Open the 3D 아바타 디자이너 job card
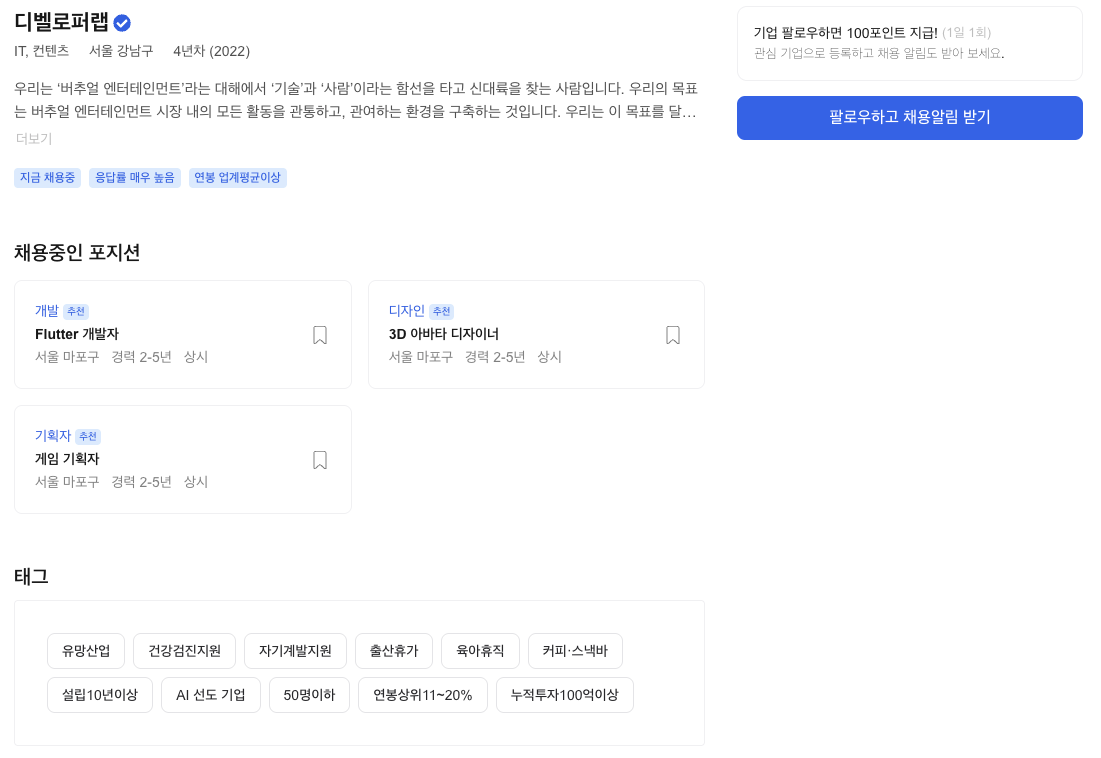The image size is (1101, 758). pos(536,334)
